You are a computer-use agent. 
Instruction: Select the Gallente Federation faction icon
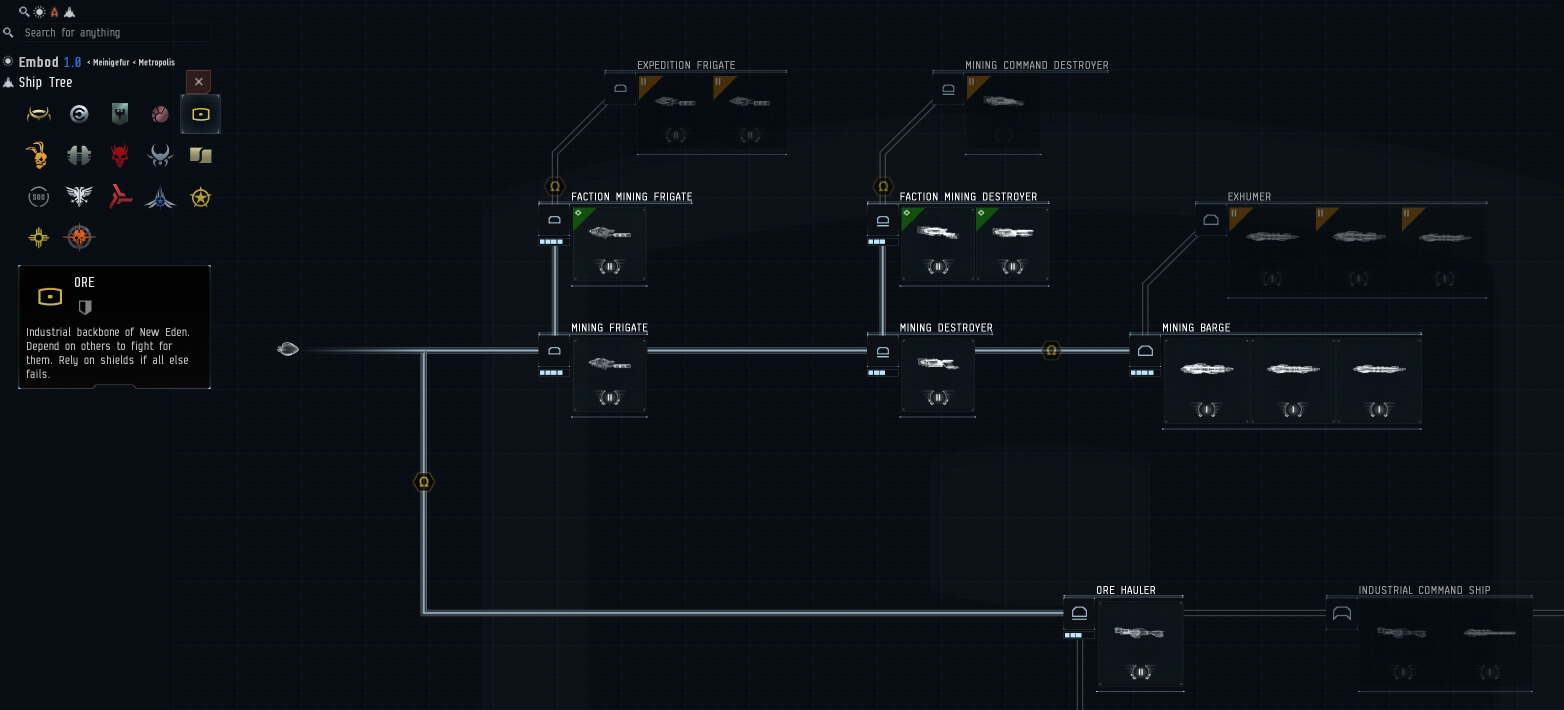pyautogui.click(x=120, y=114)
